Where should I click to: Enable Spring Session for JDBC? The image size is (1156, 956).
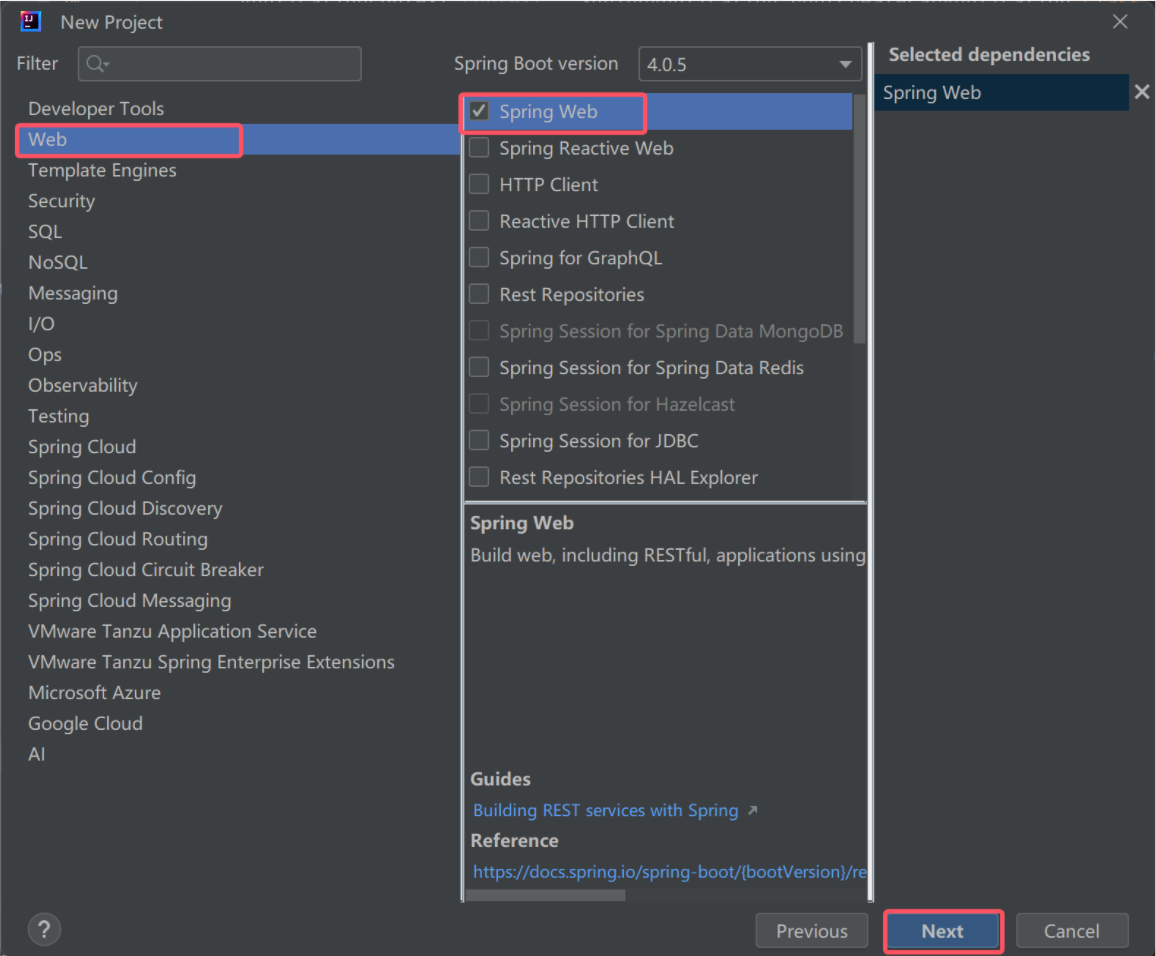(479, 441)
